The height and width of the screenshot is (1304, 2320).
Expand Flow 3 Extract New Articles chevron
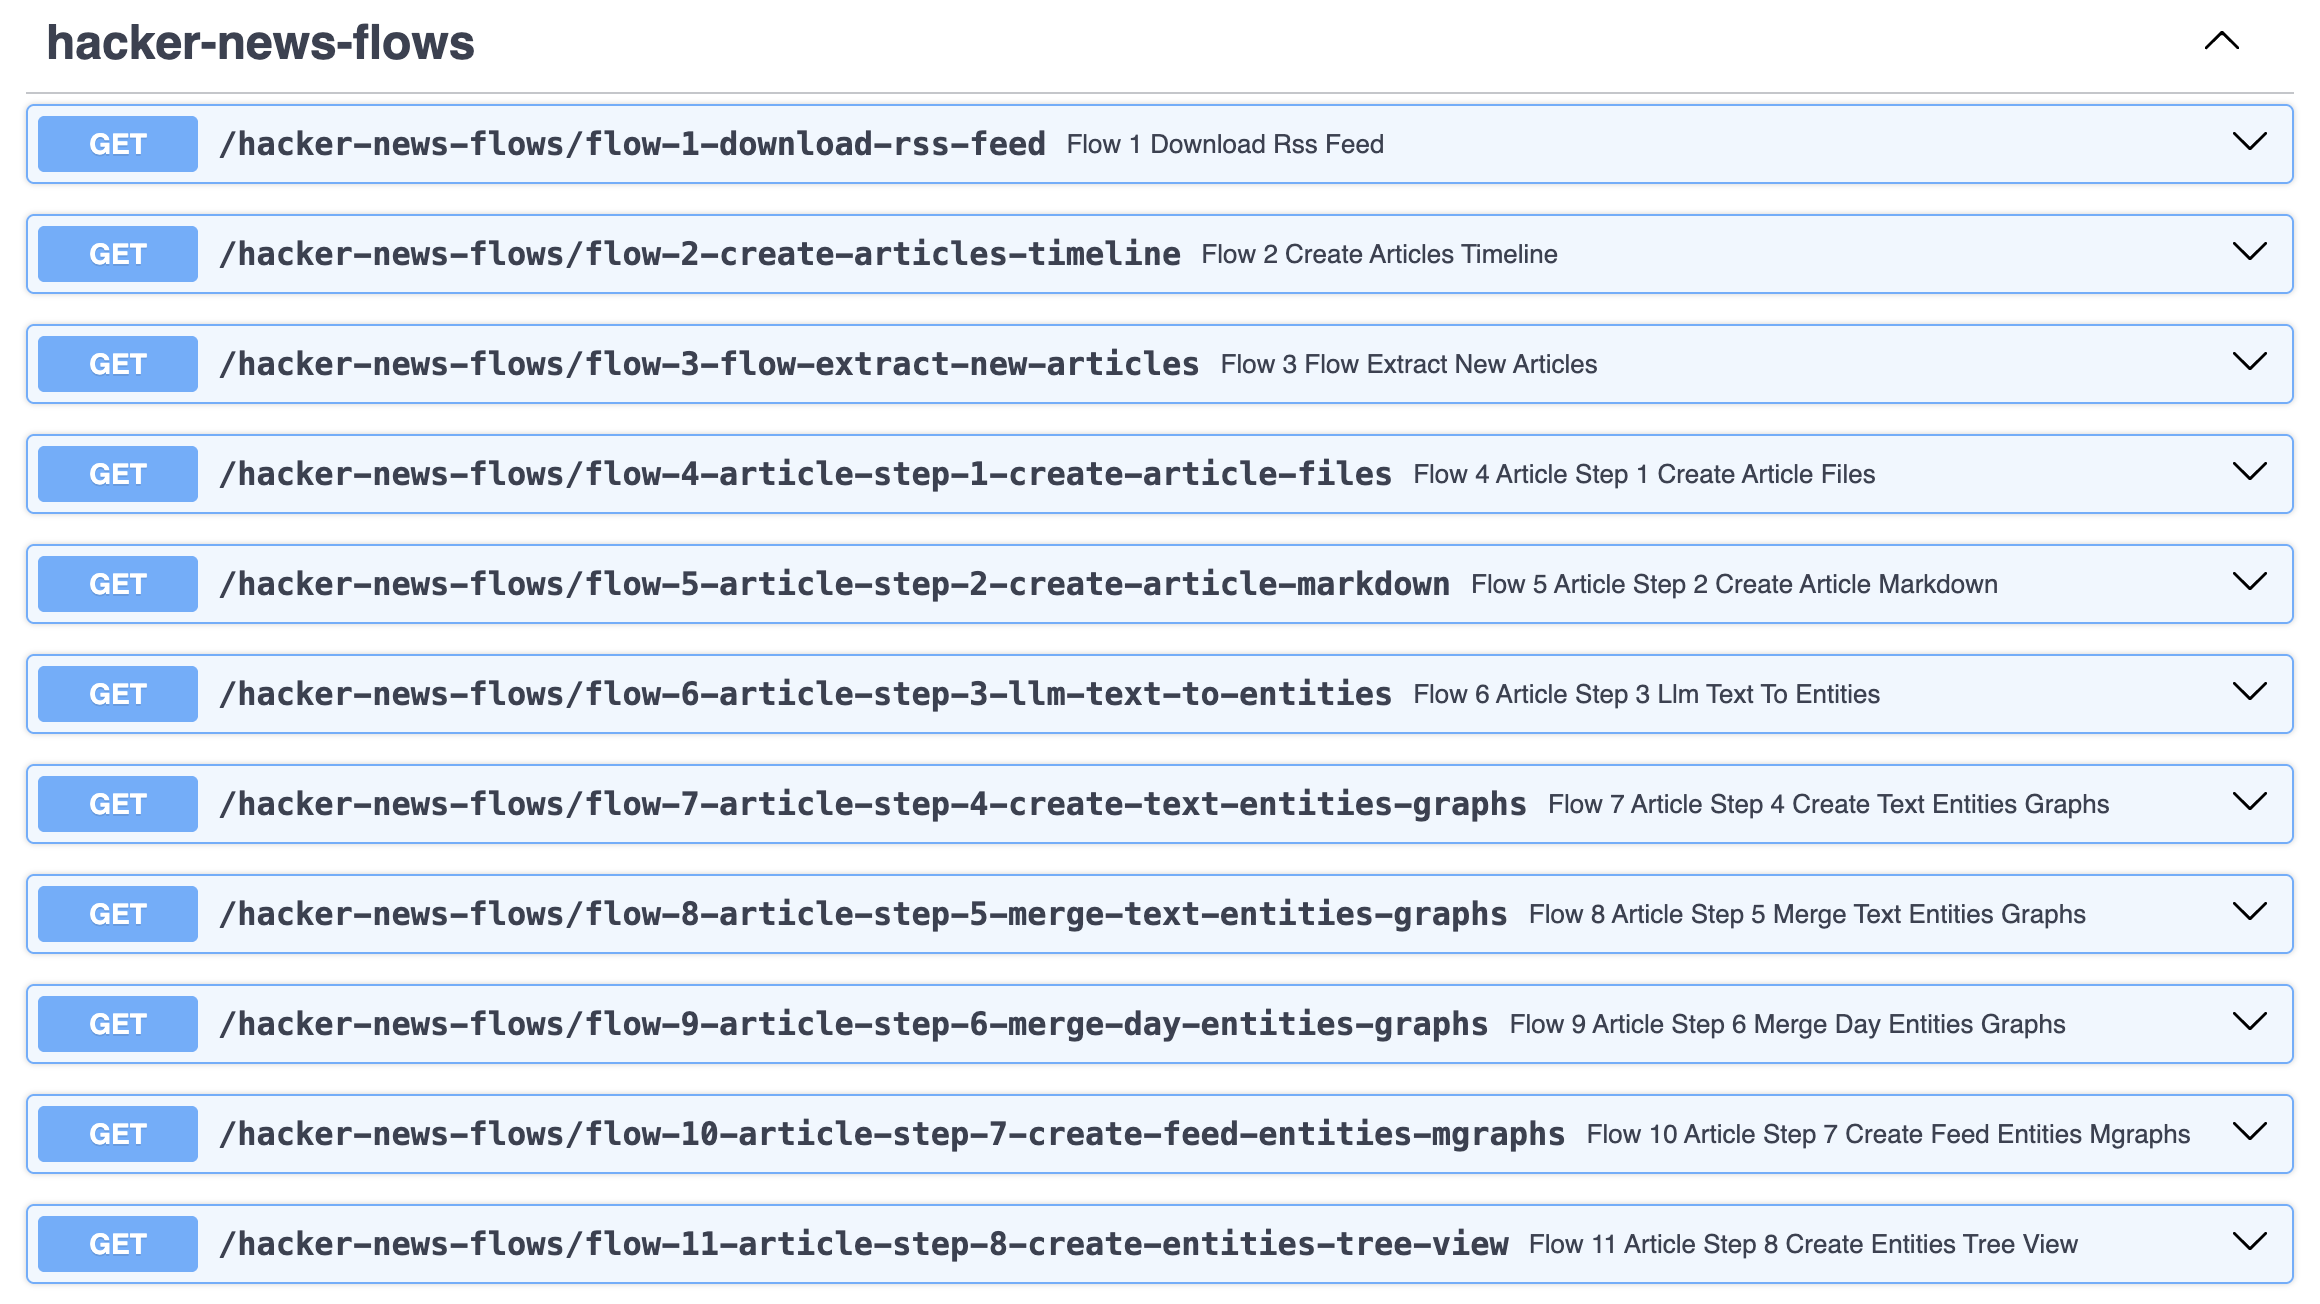2249,362
